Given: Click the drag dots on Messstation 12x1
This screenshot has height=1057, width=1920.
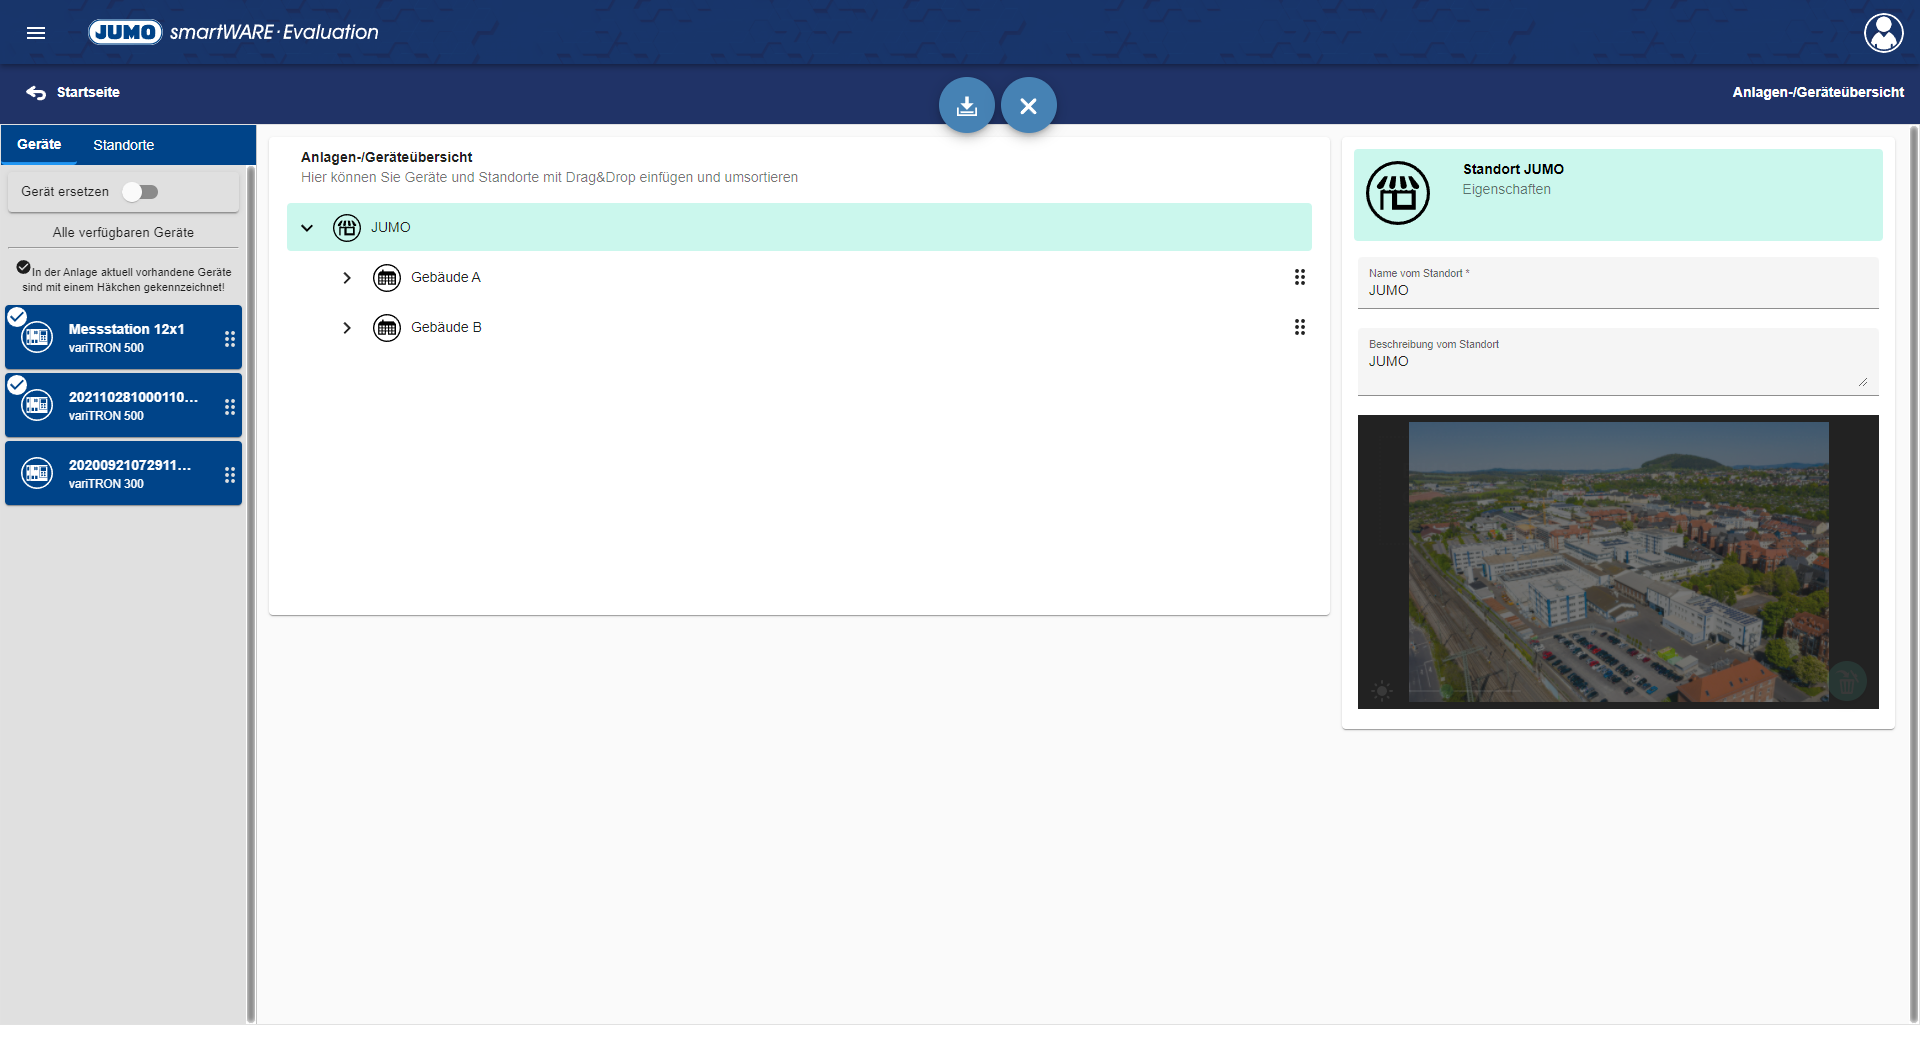Looking at the screenshot, I should (230, 339).
